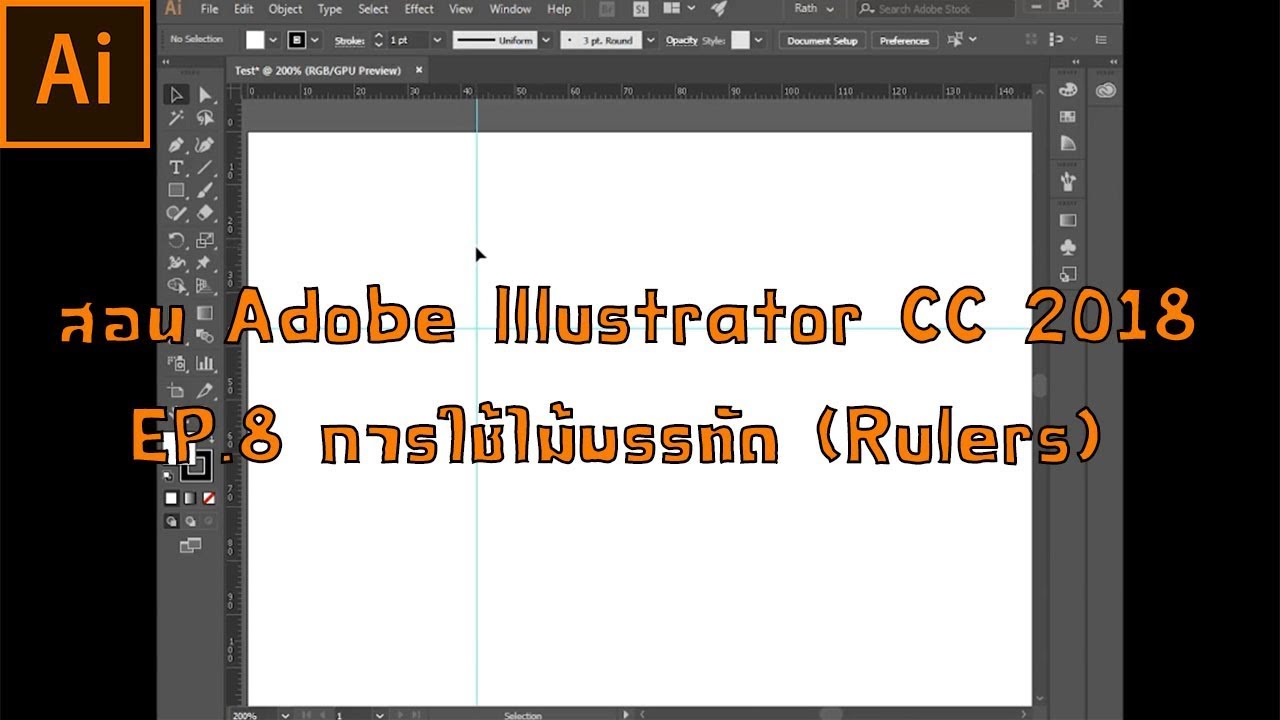Open the 200% zoom level dropdown

click(286, 715)
